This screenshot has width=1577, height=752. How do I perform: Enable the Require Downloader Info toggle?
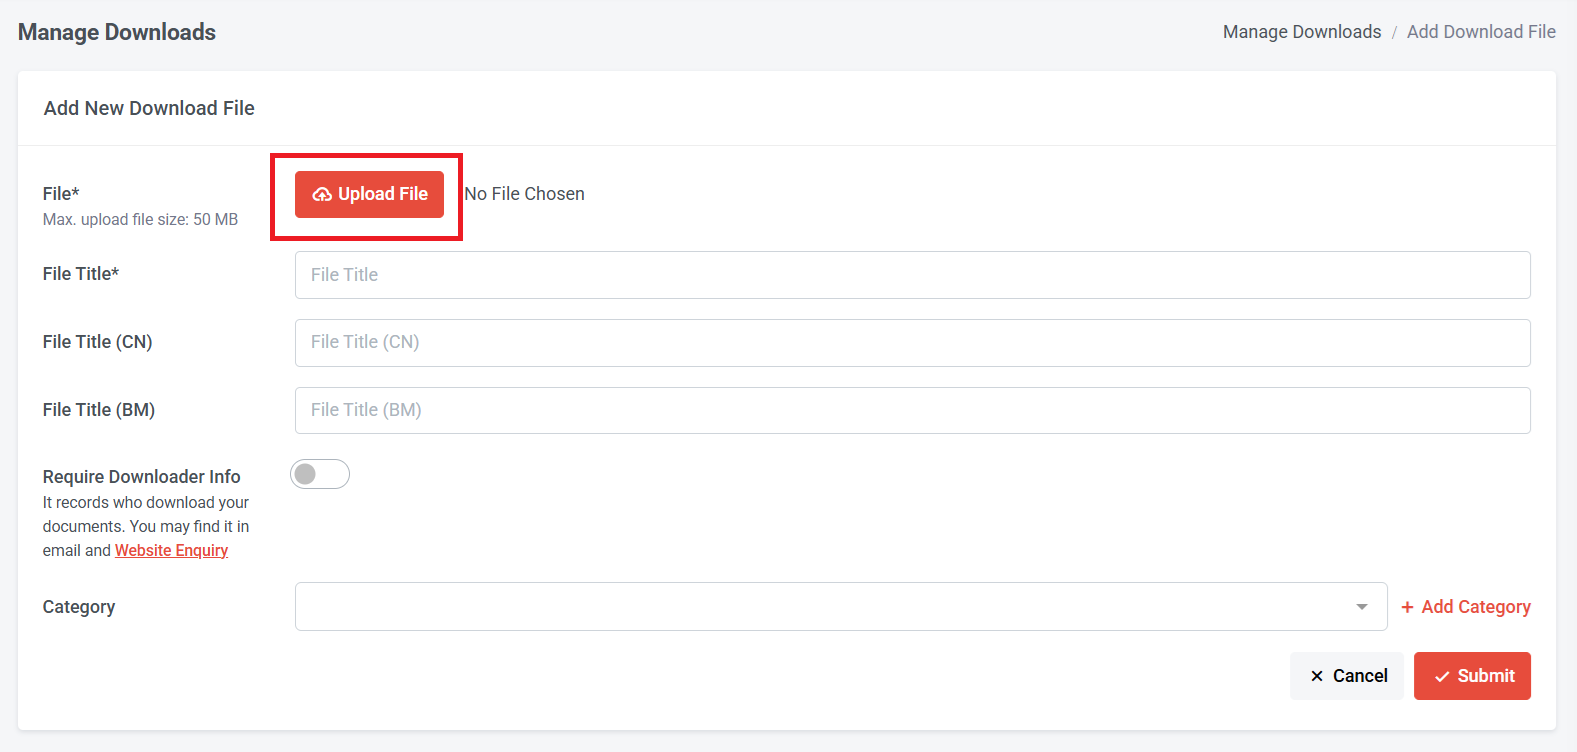coord(320,473)
